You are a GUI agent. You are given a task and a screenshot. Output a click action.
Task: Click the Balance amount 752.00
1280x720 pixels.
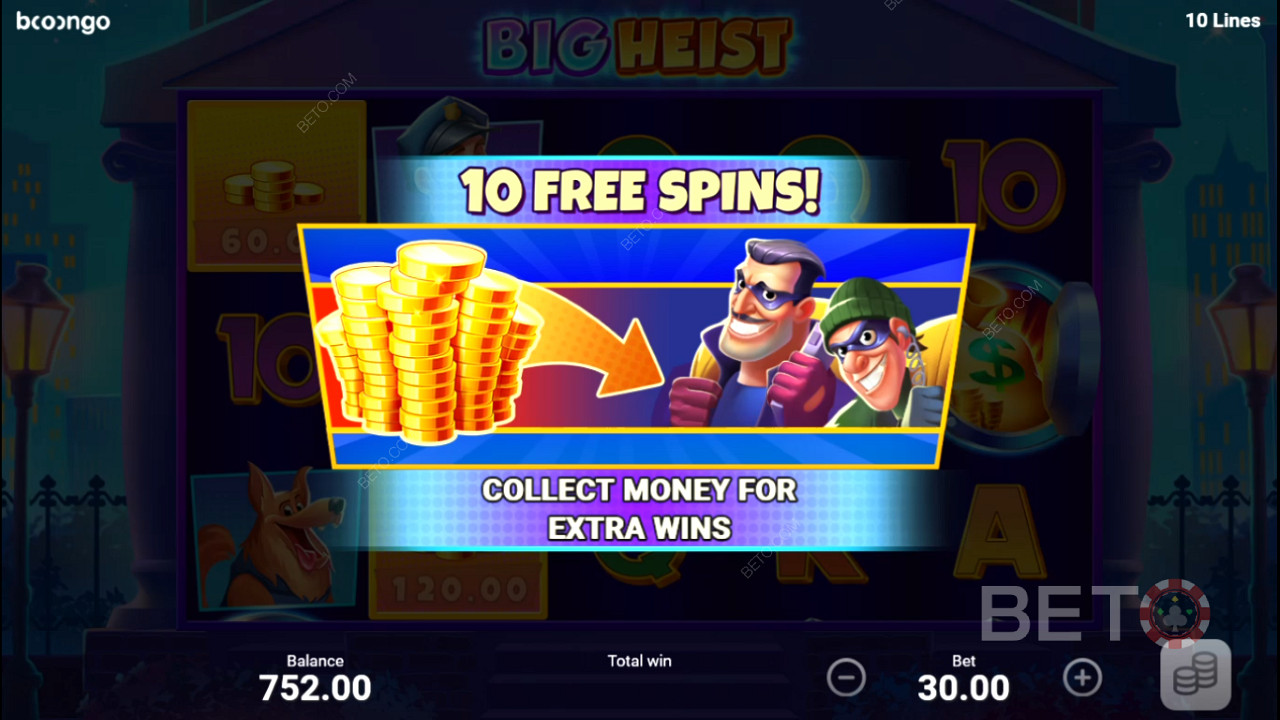tap(315, 688)
